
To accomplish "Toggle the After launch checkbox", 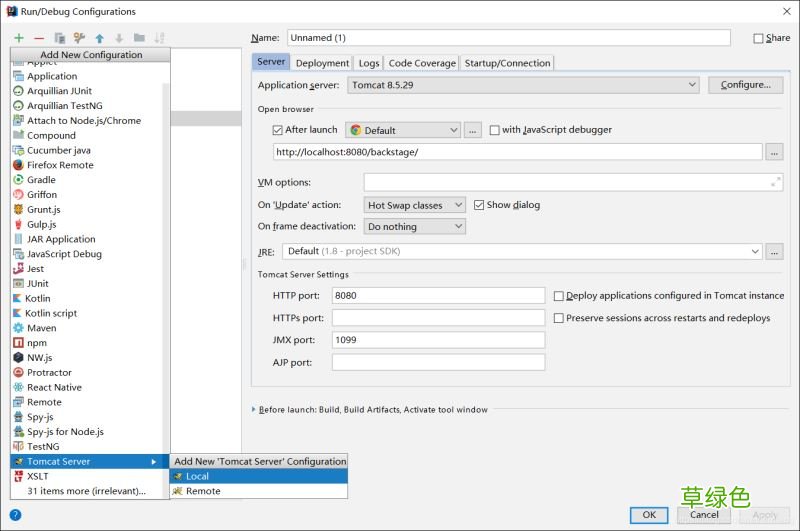I will (278, 130).
